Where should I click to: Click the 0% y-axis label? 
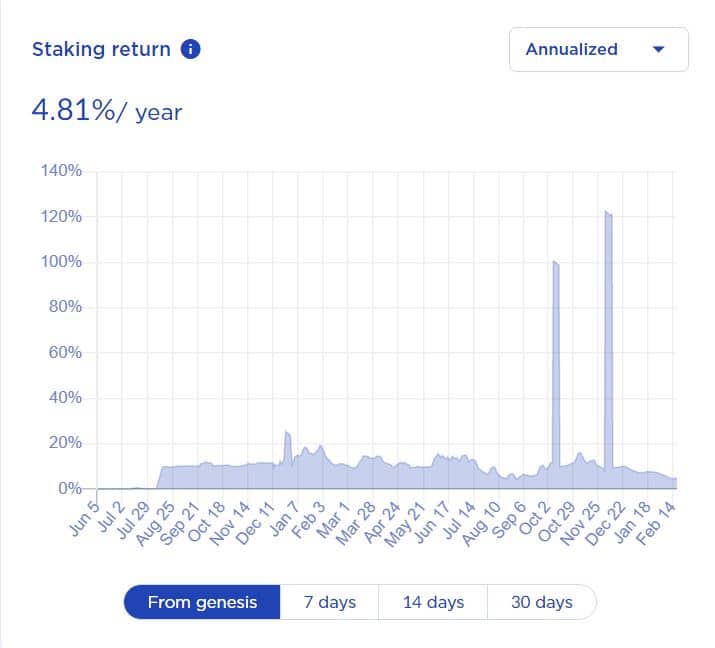tap(69, 489)
